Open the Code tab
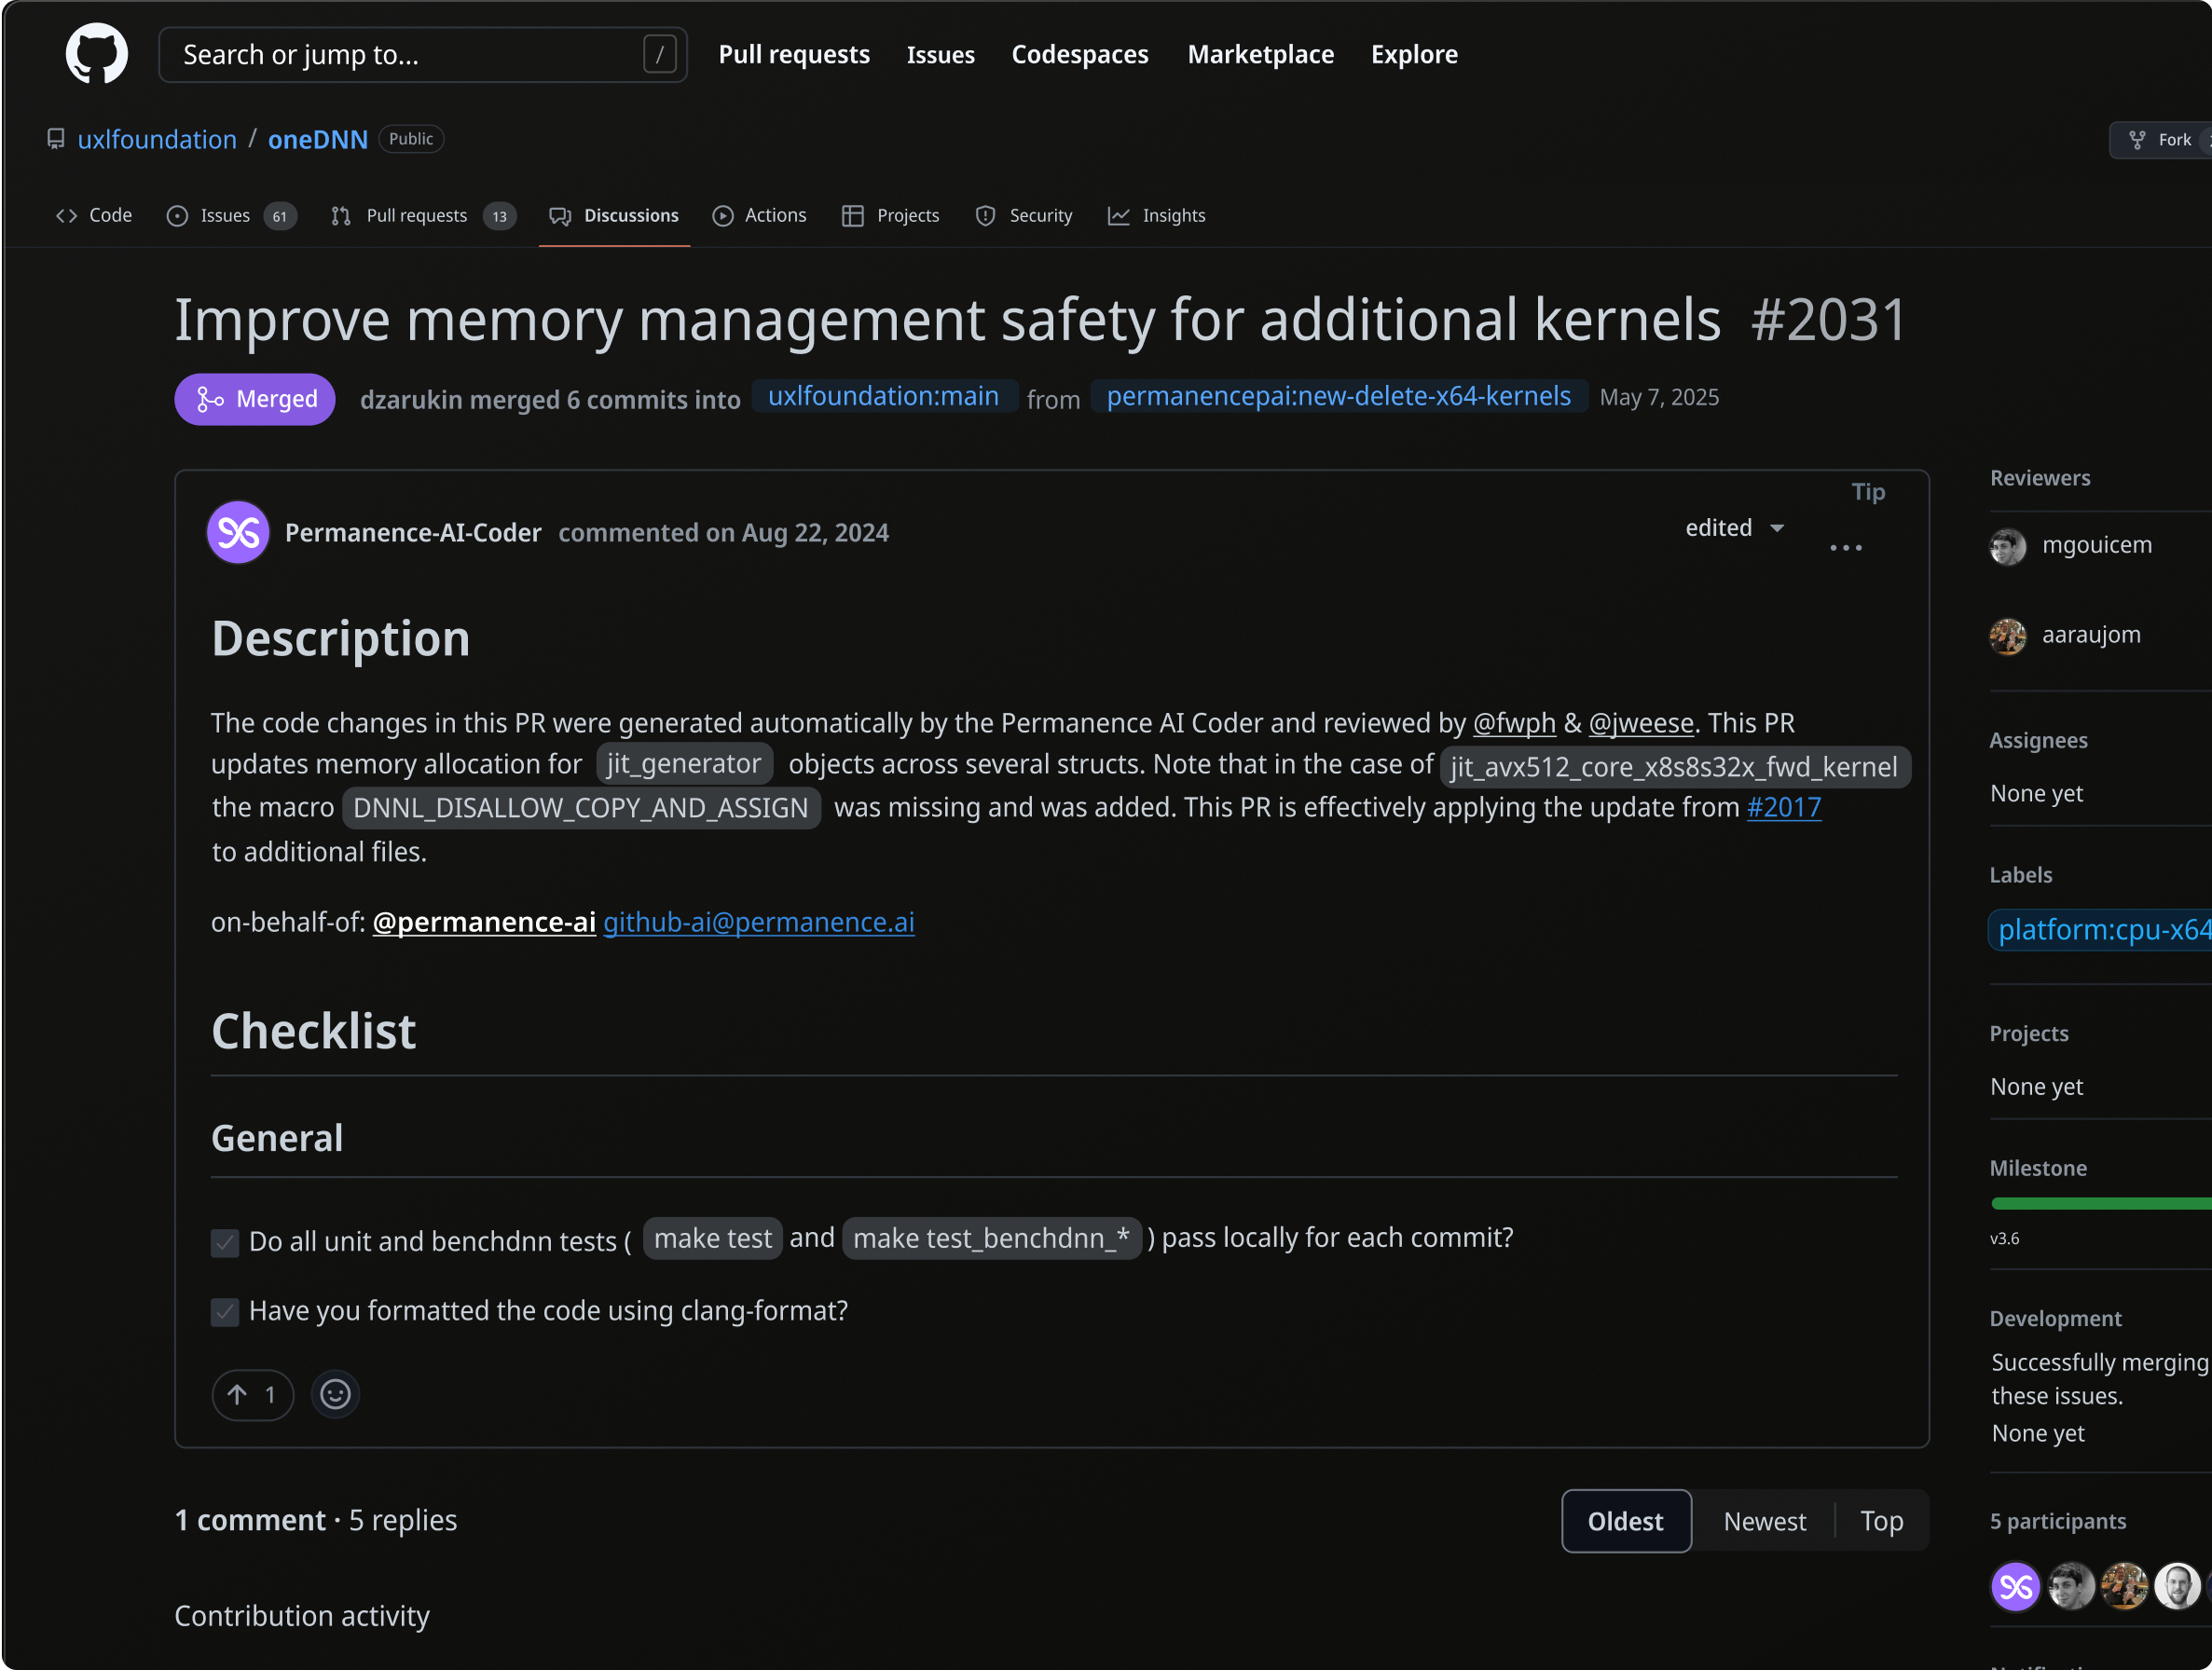Viewport: 2212px width, 1670px height. 95,215
